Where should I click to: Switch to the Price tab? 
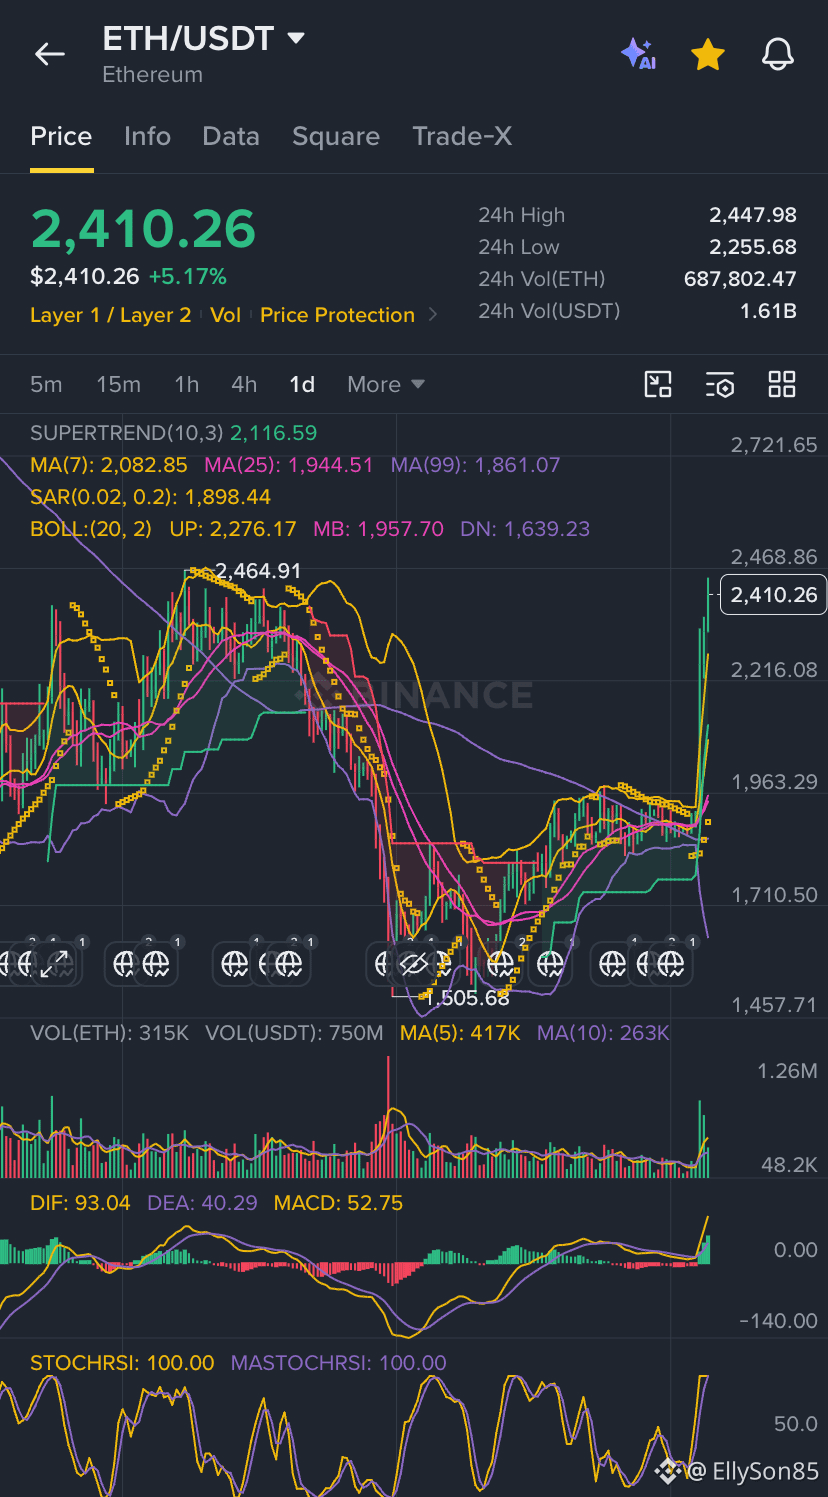coord(61,136)
